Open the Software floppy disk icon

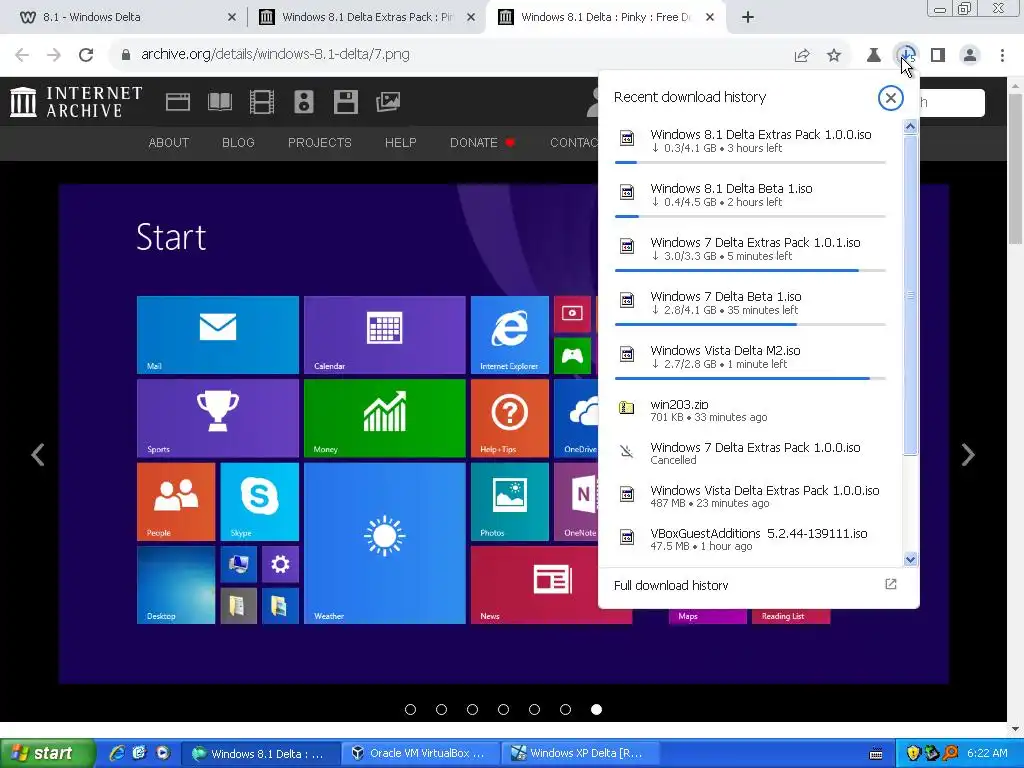click(x=345, y=102)
